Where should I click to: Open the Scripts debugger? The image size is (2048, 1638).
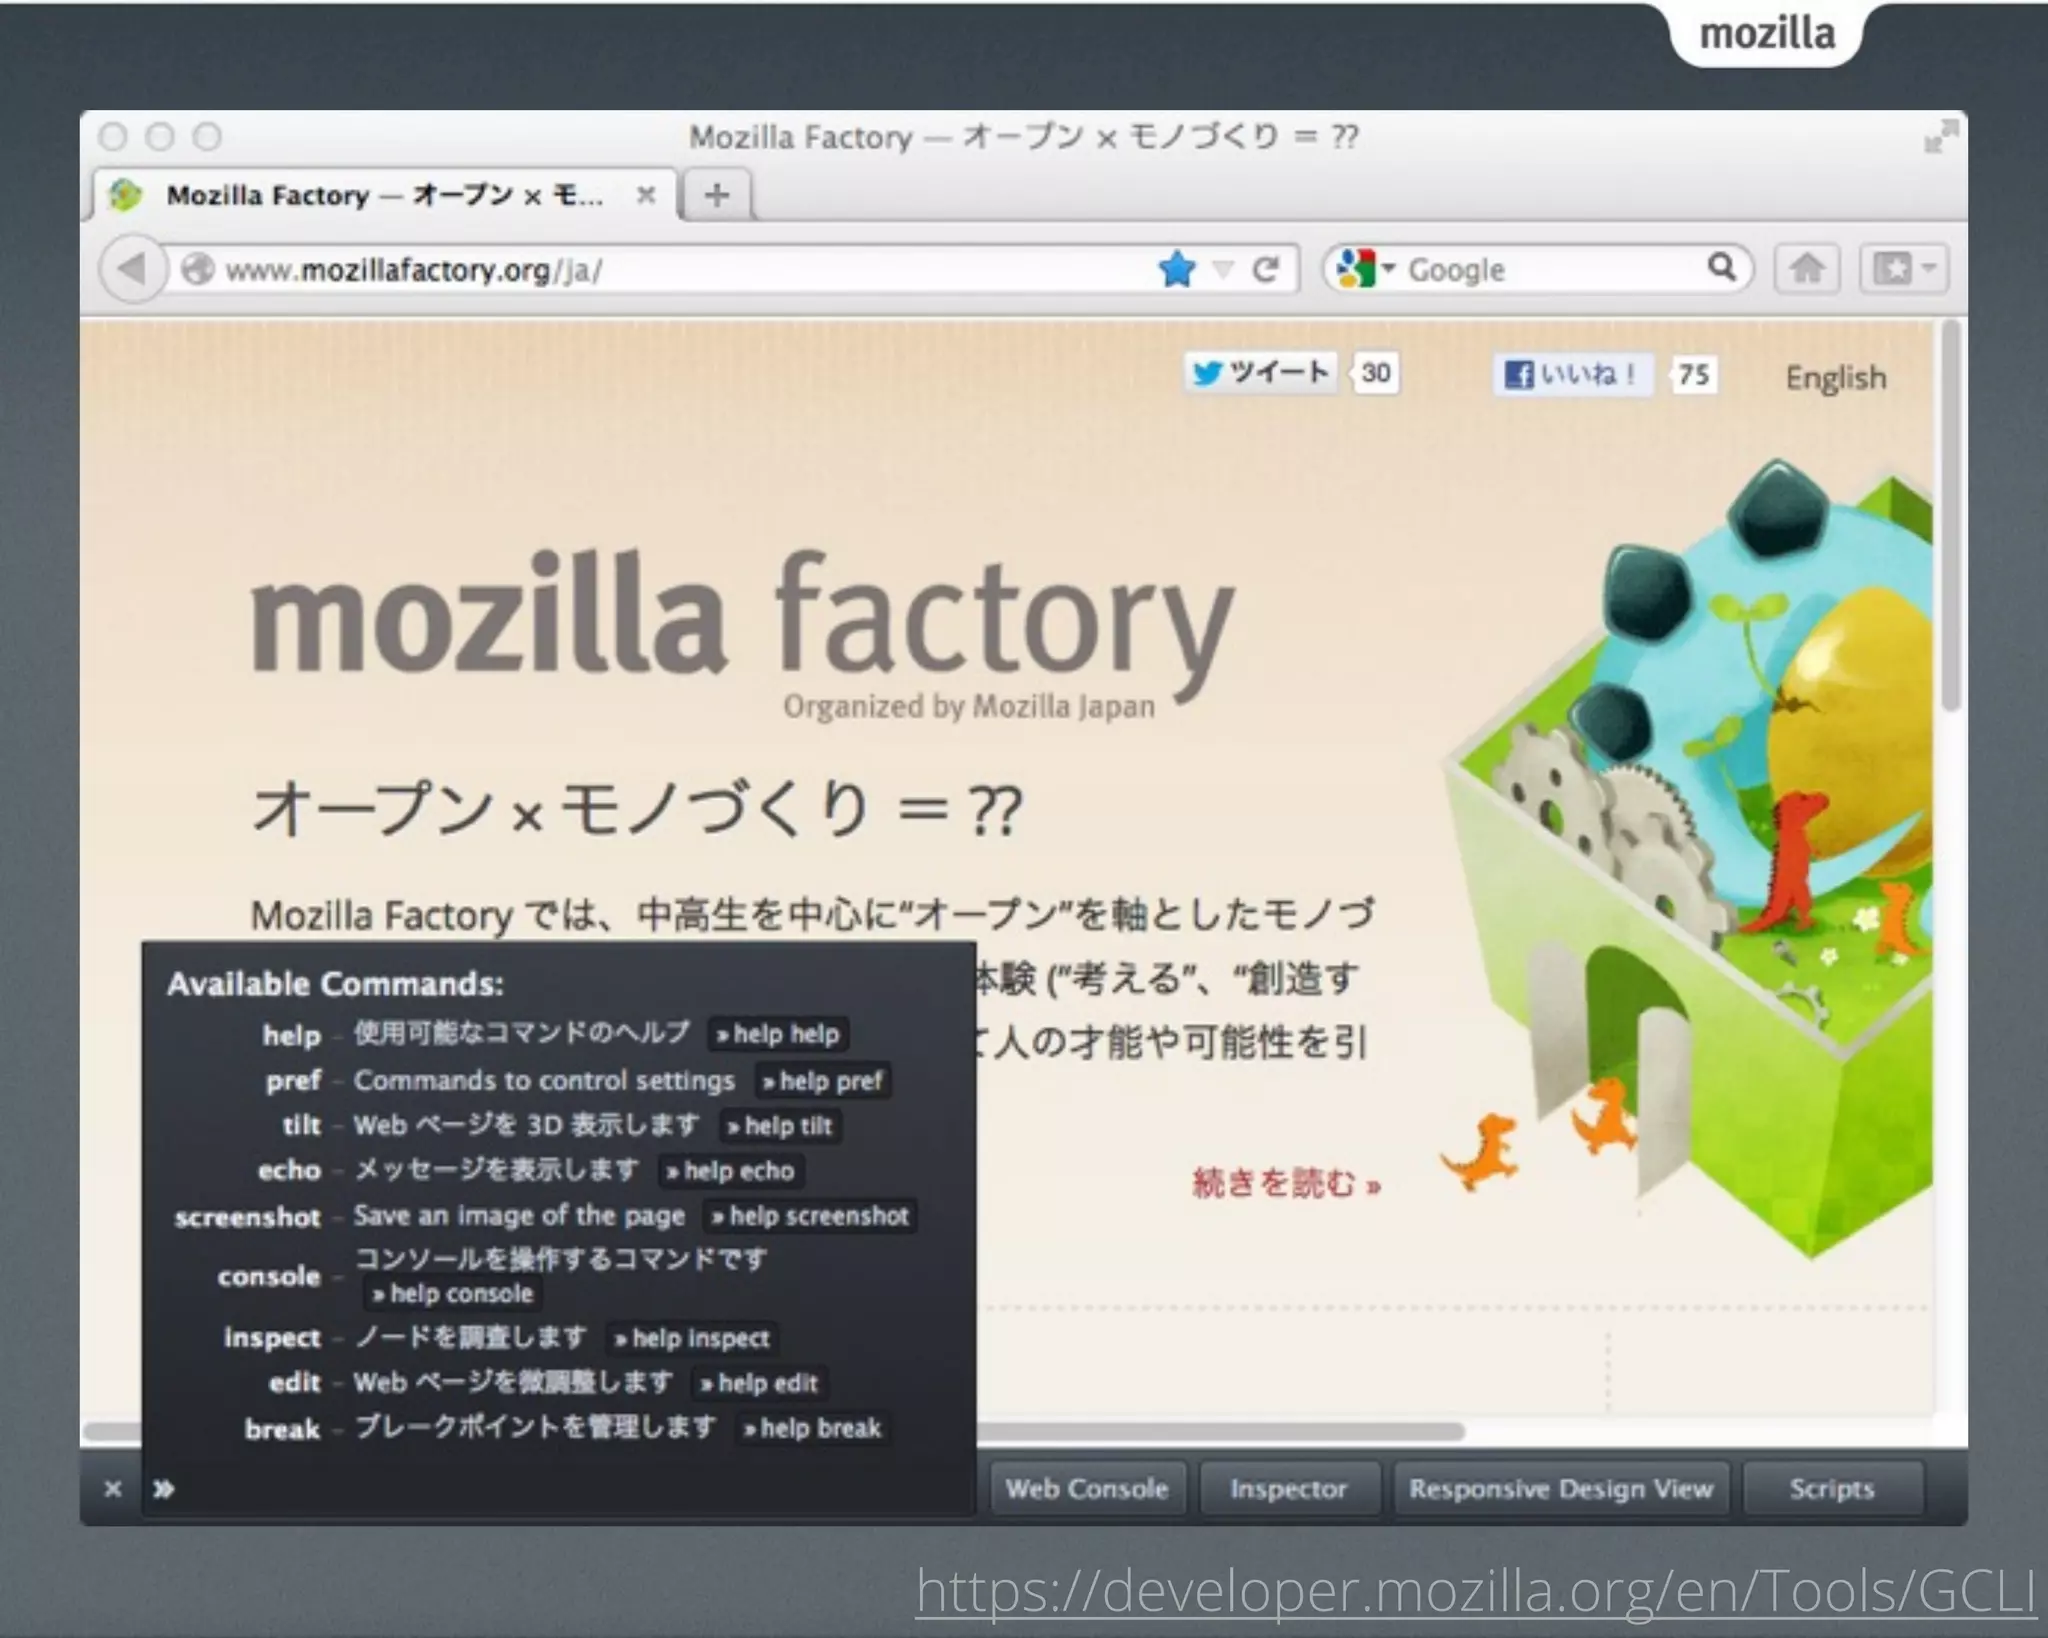[x=1832, y=1489]
